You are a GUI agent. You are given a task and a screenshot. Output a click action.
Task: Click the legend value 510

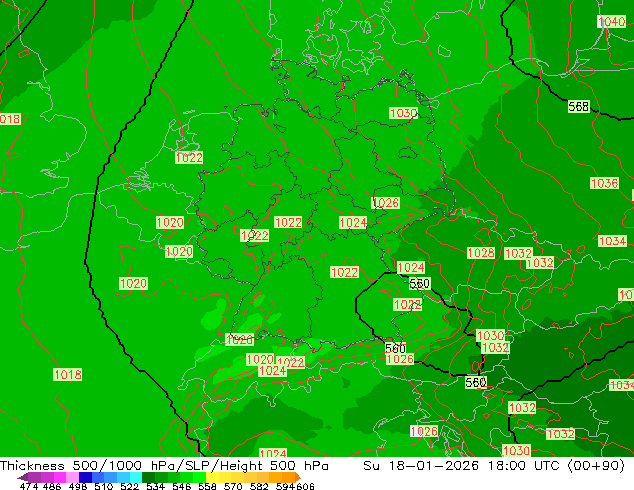pyautogui.click(x=104, y=486)
